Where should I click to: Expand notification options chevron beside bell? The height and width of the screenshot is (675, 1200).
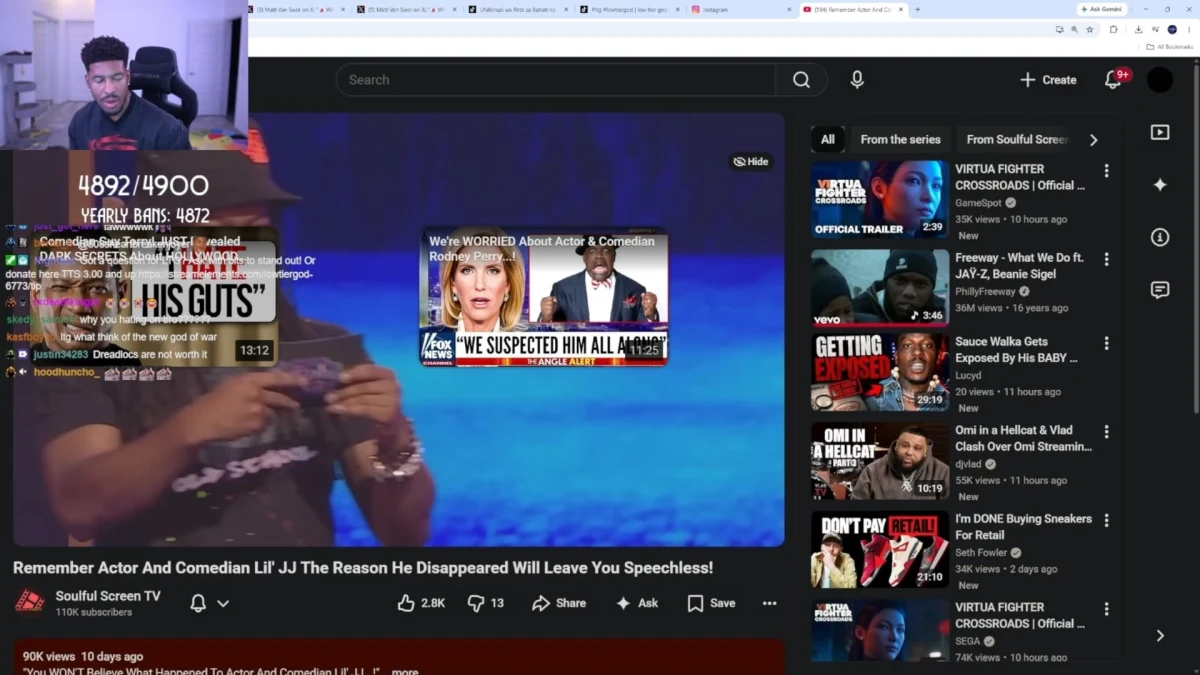[223, 603]
